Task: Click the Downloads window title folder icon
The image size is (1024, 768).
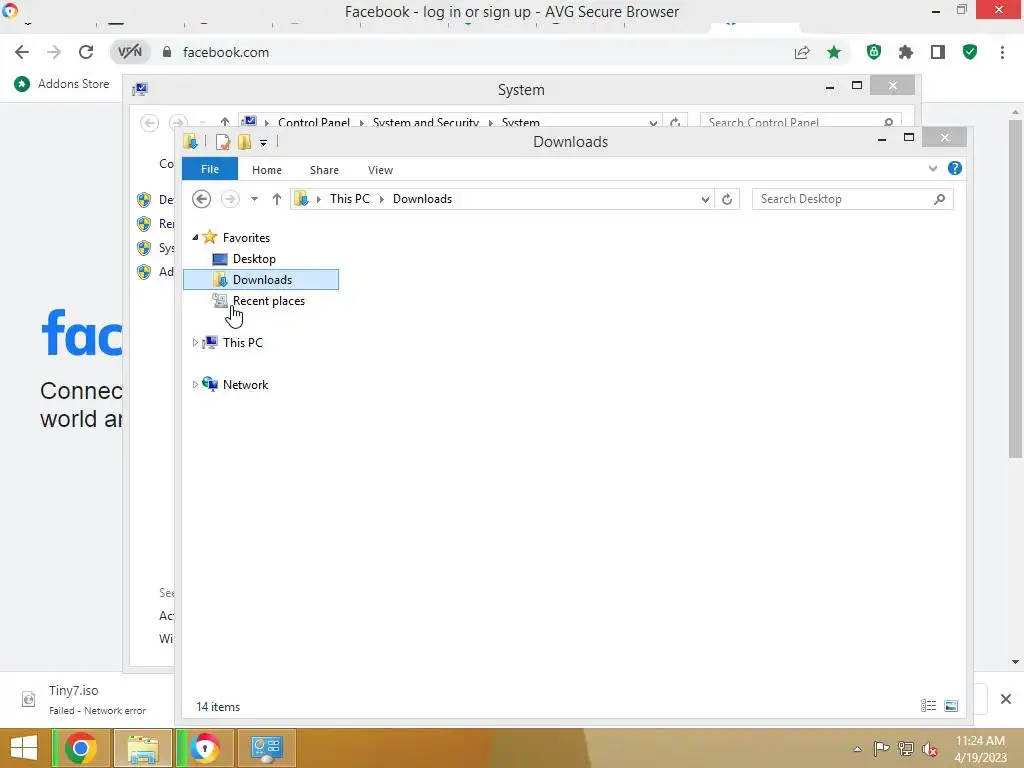Action: coord(191,141)
